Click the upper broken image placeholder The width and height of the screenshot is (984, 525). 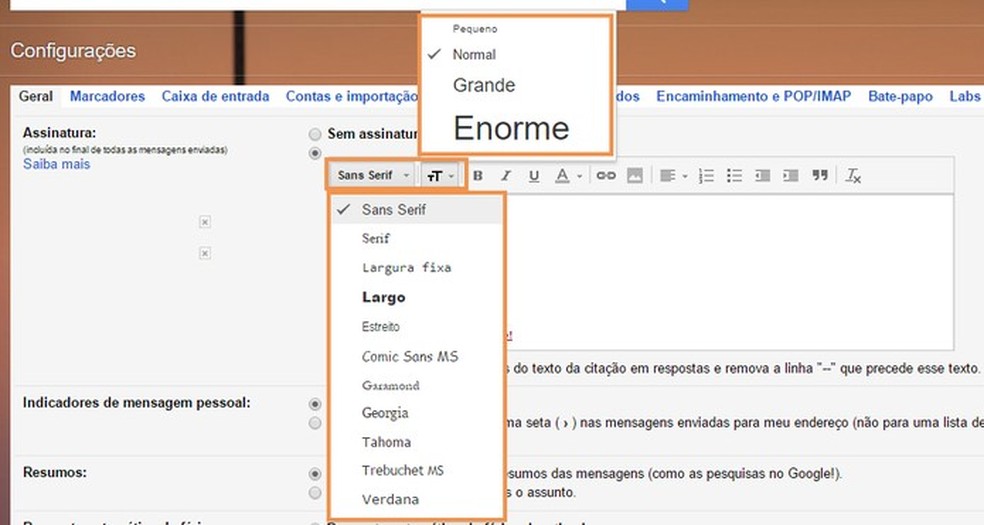[x=205, y=222]
